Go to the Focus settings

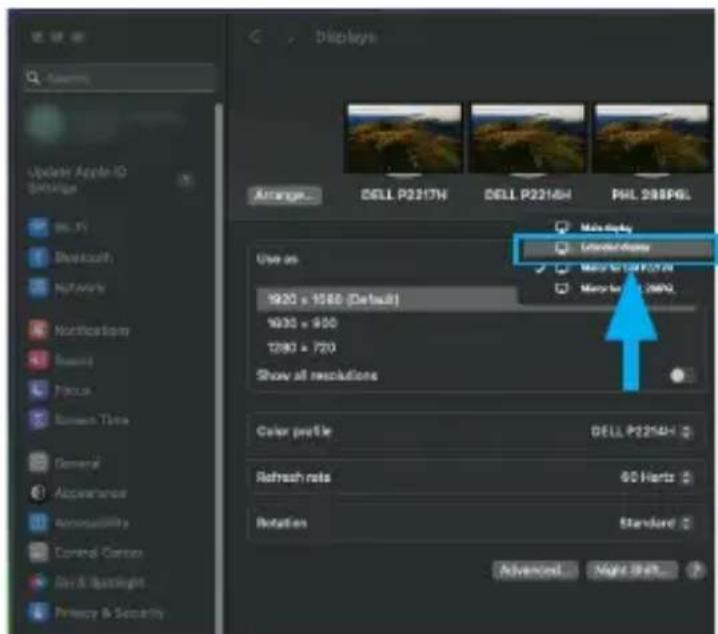coord(60,390)
